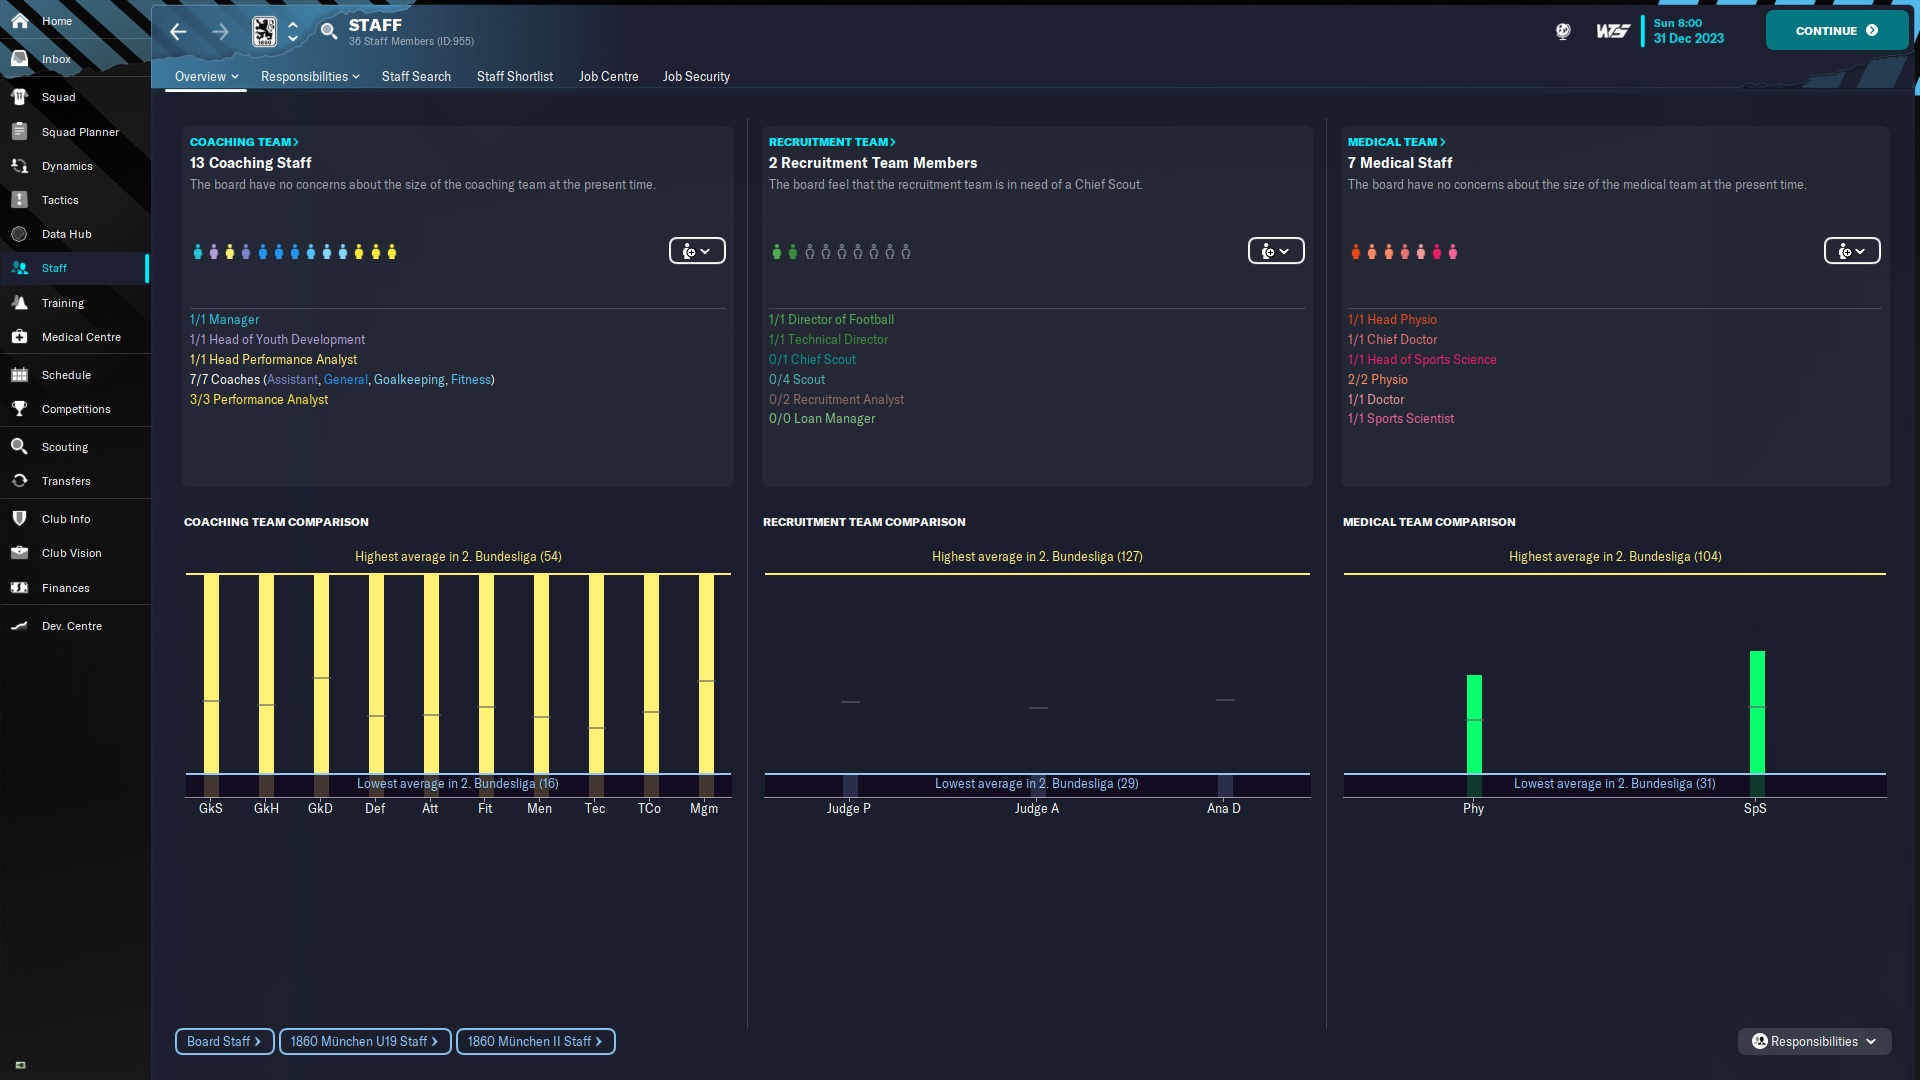Go to Scouting in sidebar
The width and height of the screenshot is (1920, 1080).
coord(64,447)
